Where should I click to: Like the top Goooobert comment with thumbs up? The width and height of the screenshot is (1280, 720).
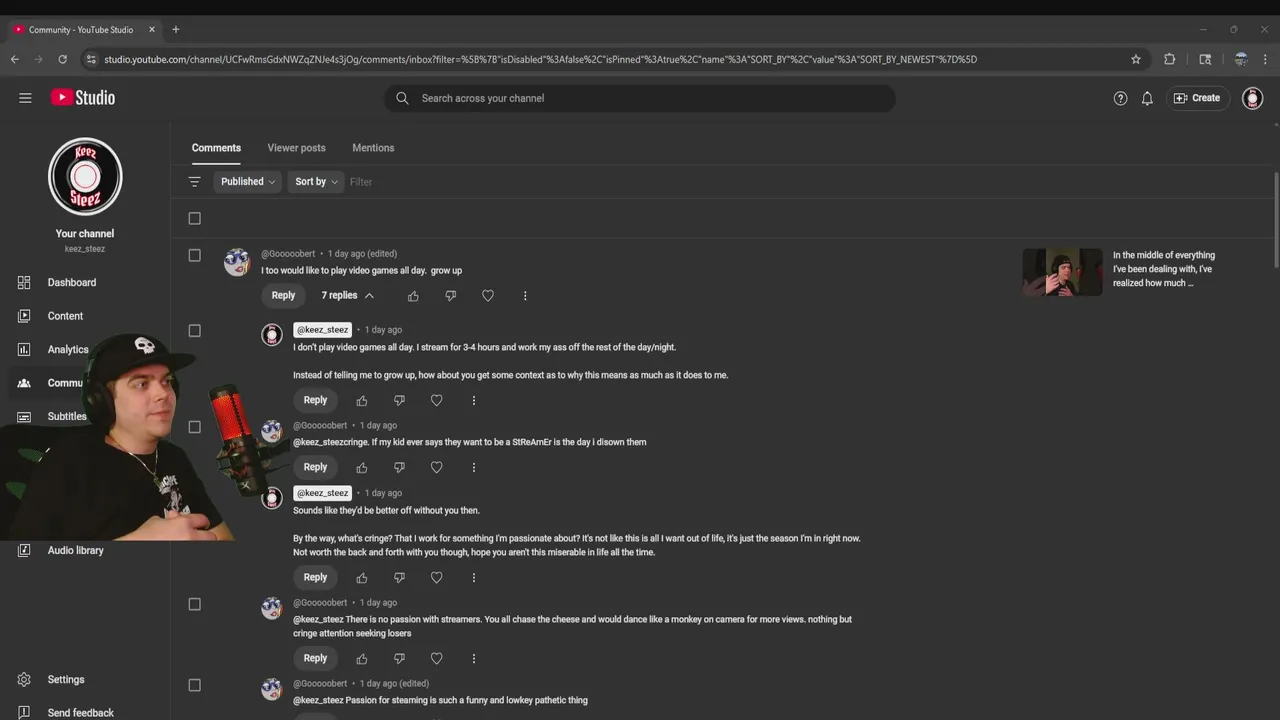[x=413, y=296]
